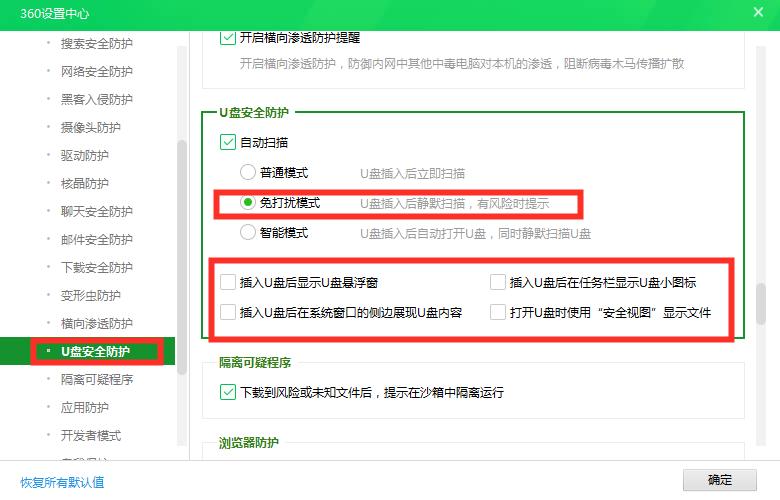Open 下载安全防护 settings
The width and height of the screenshot is (780, 500).
coord(97,267)
